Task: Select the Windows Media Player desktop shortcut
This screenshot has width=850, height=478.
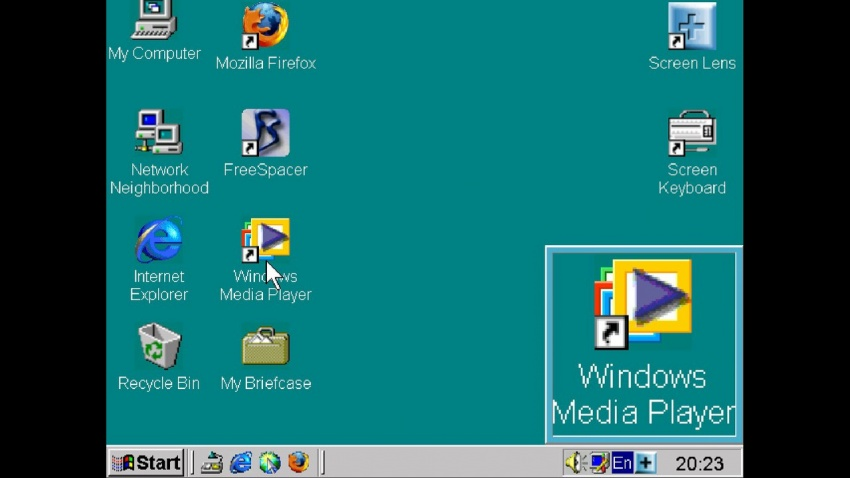Action: (x=265, y=240)
